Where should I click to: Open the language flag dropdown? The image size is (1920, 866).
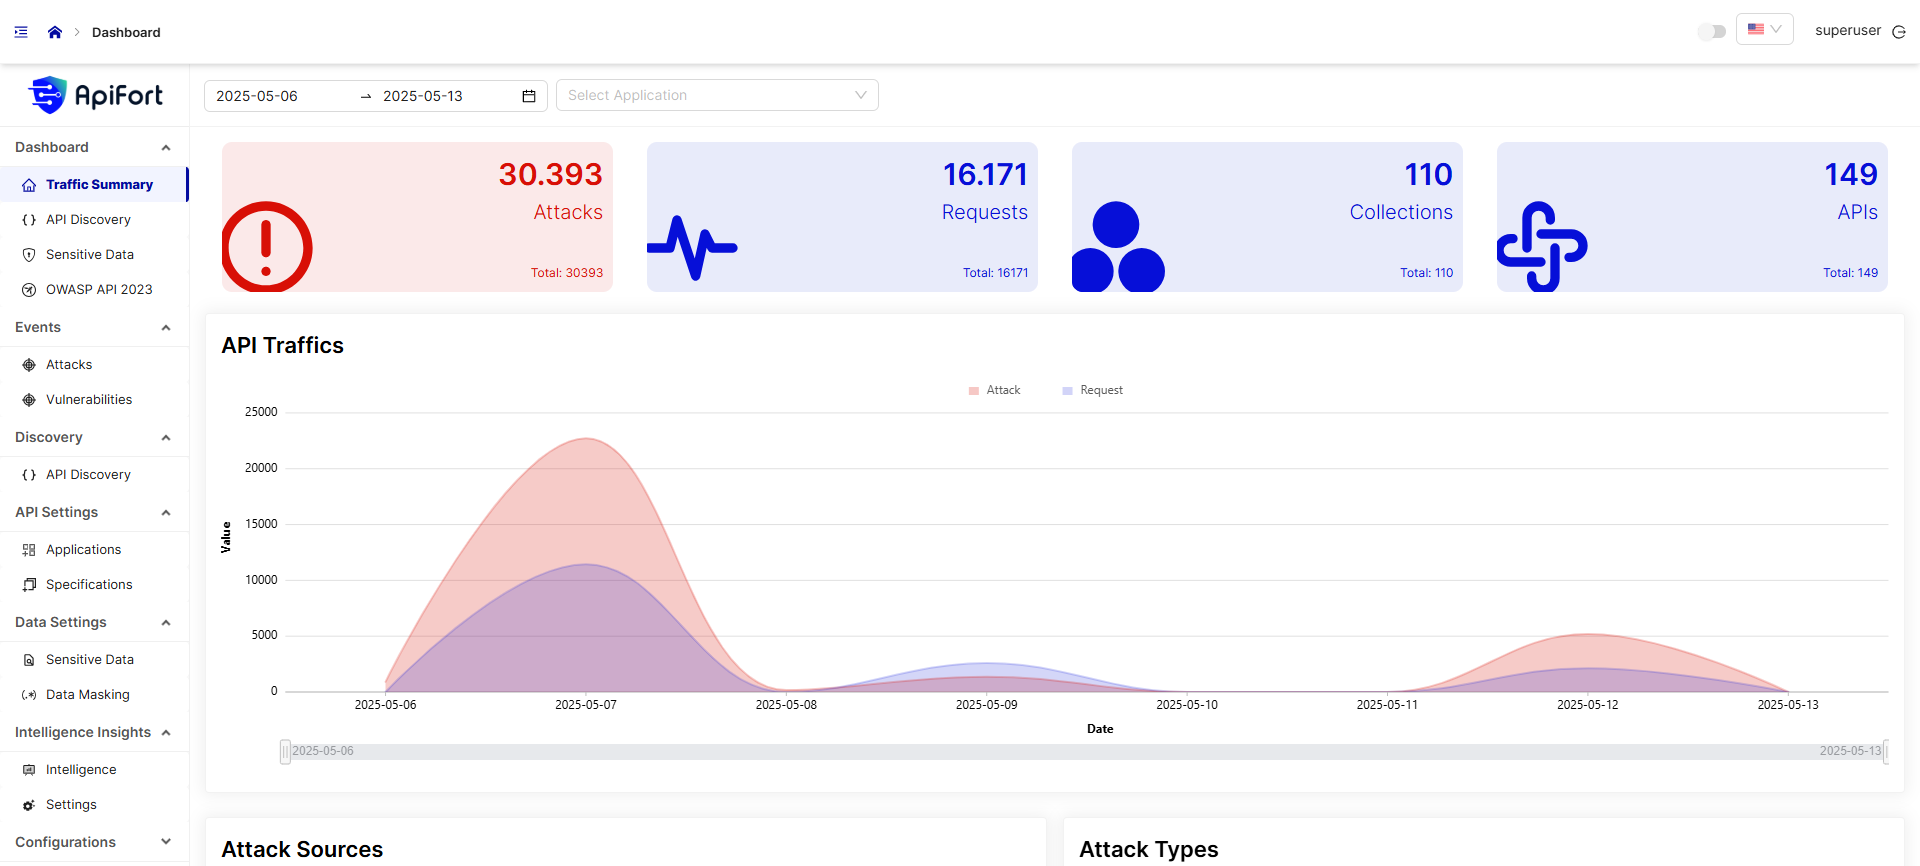tap(1764, 30)
